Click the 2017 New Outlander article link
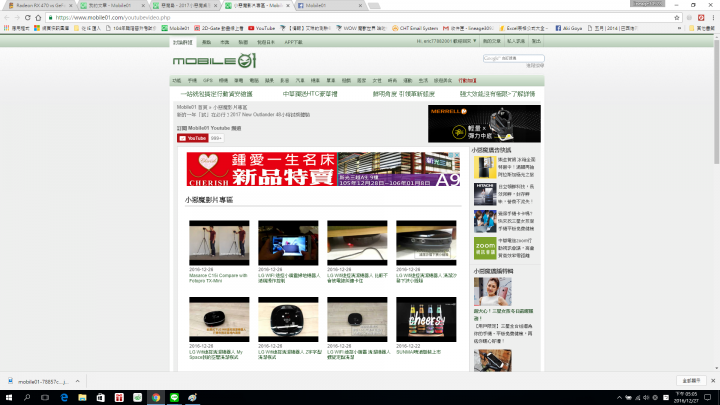 click(x=243, y=114)
